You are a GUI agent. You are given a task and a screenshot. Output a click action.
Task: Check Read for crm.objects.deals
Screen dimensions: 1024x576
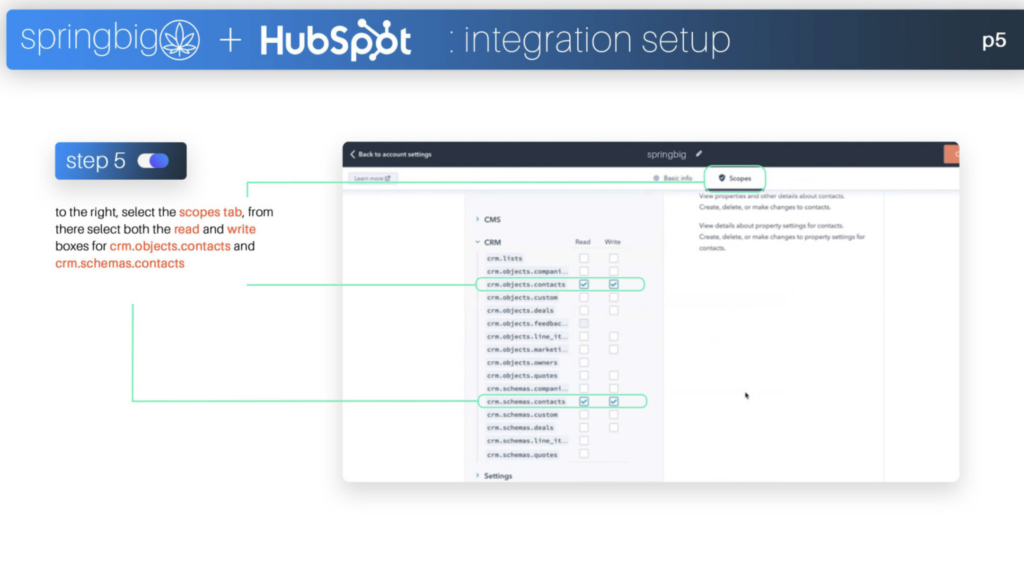click(x=584, y=311)
